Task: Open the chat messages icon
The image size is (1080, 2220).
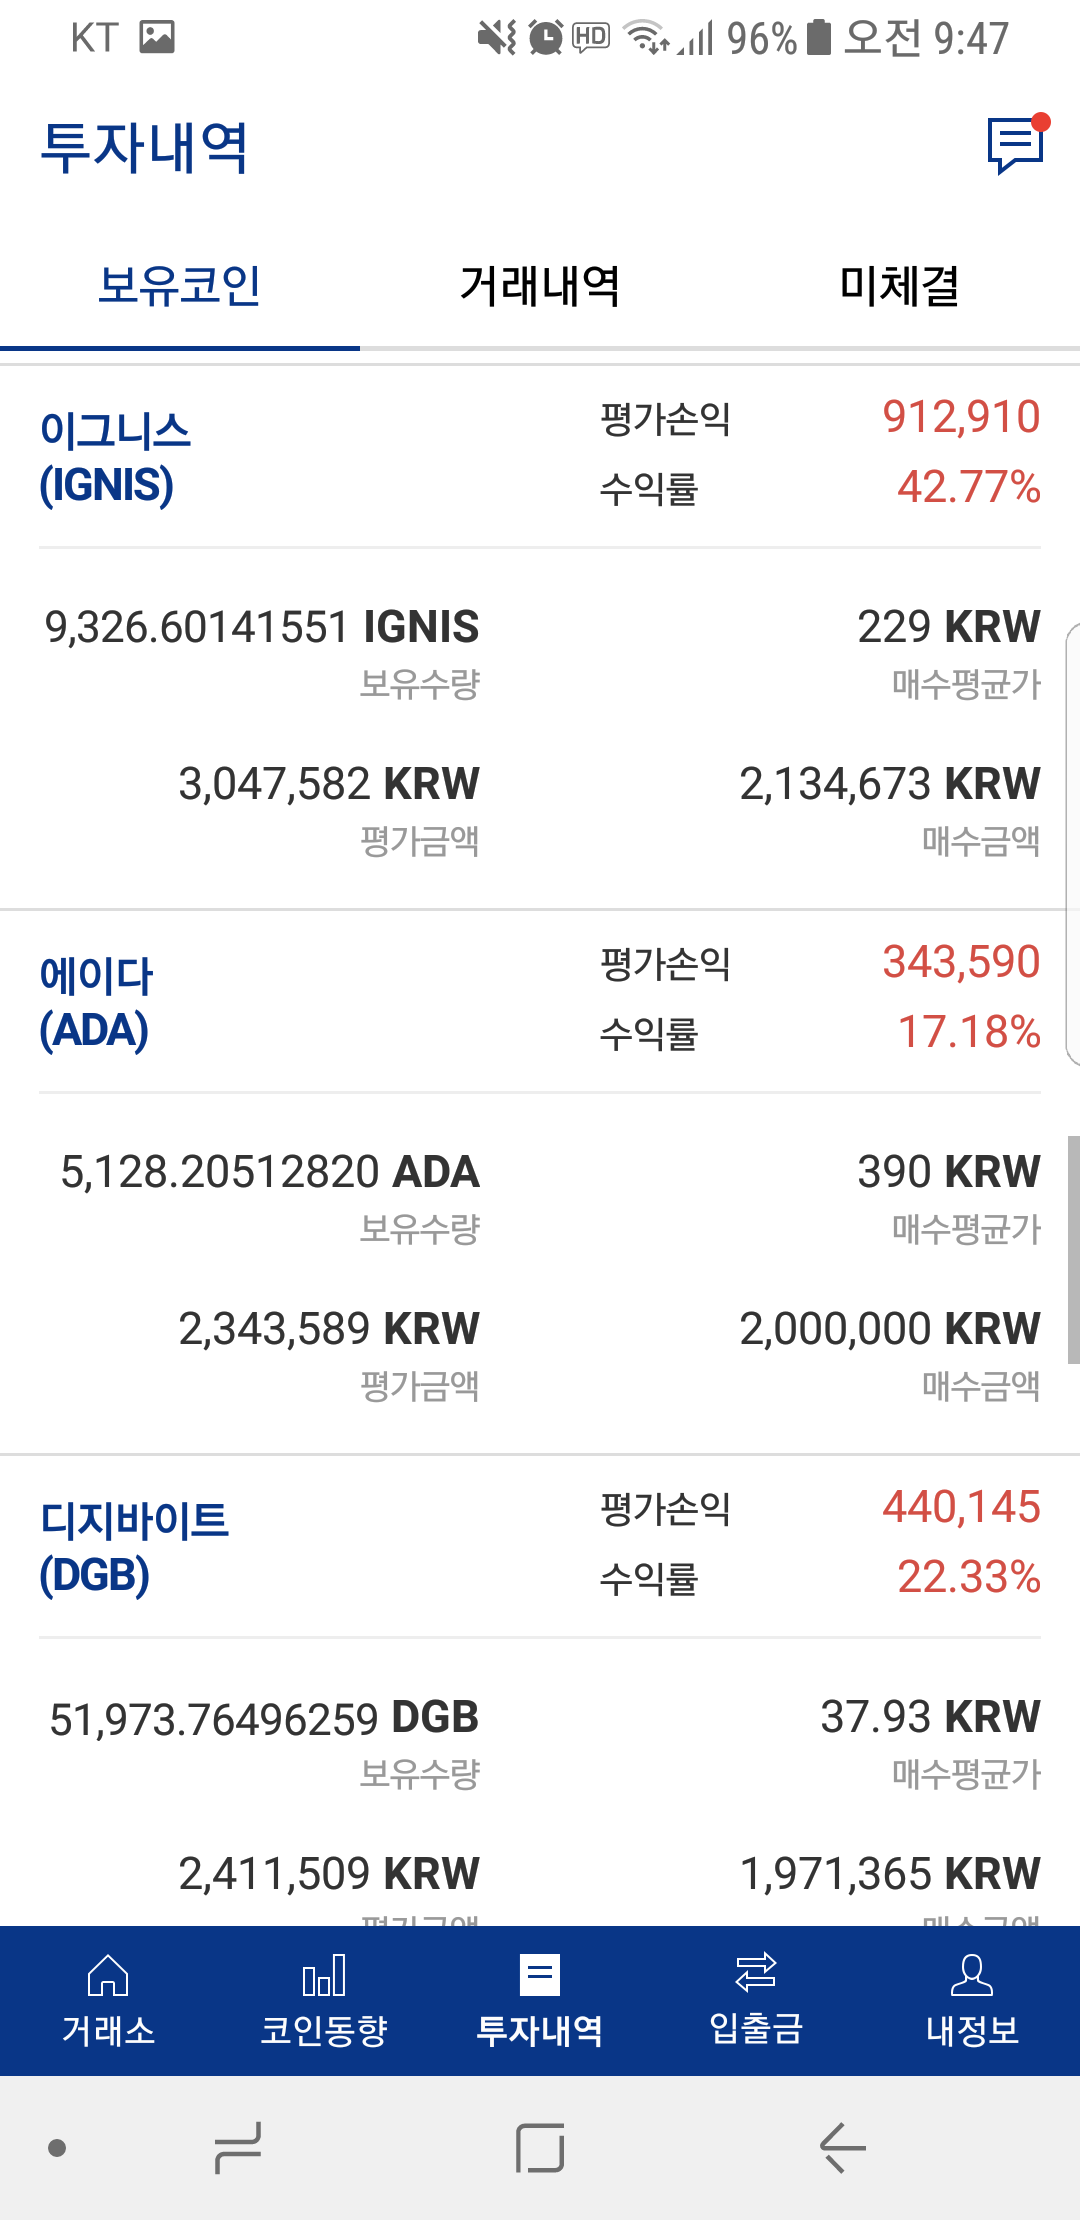Action: [1016, 145]
